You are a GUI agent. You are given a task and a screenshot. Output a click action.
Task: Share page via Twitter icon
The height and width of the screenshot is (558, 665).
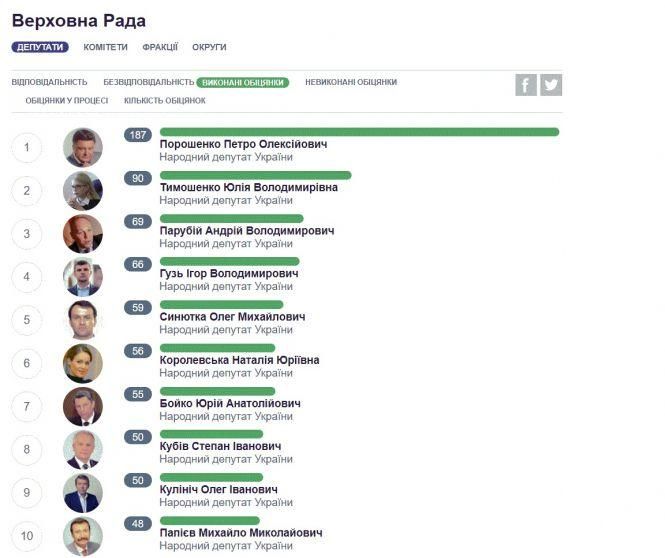pyautogui.click(x=551, y=85)
